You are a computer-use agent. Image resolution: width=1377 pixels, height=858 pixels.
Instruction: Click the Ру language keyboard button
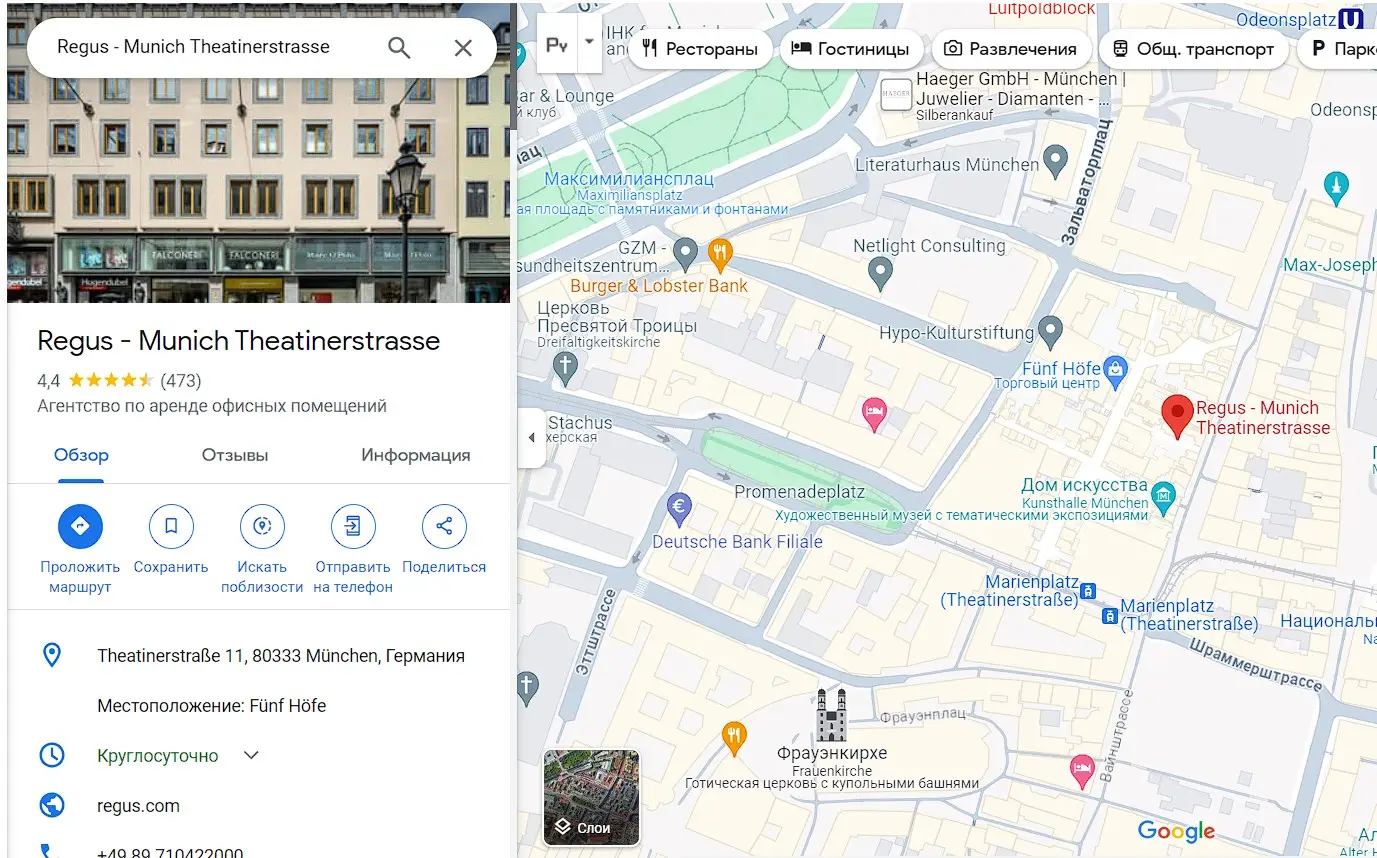point(557,44)
